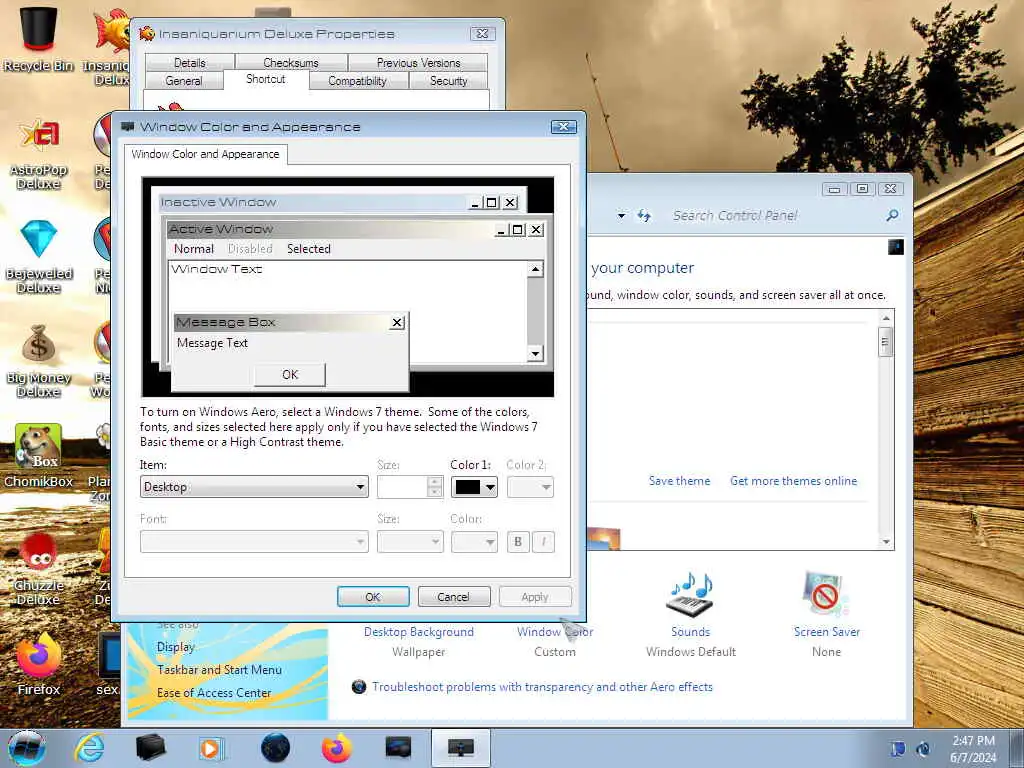The image size is (1024, 768).
Task: Open the Firefox desktop shortcut
Action: coord(39,664)
